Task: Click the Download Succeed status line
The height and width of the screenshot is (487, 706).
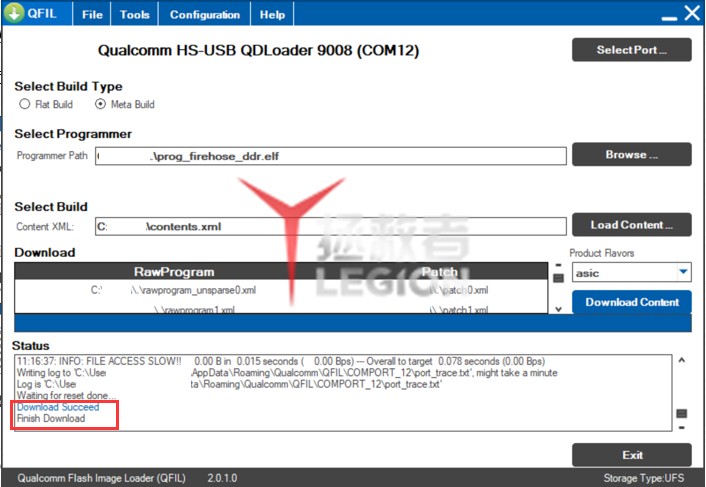Action: [58, 407]
